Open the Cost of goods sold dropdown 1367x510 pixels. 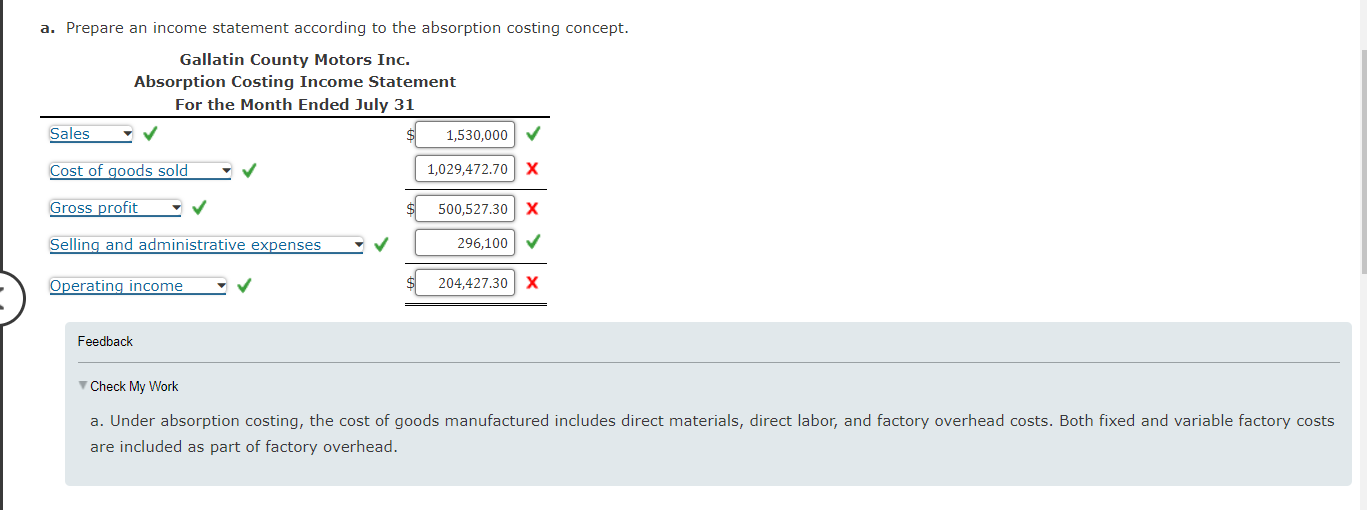[x=140, y=171]
